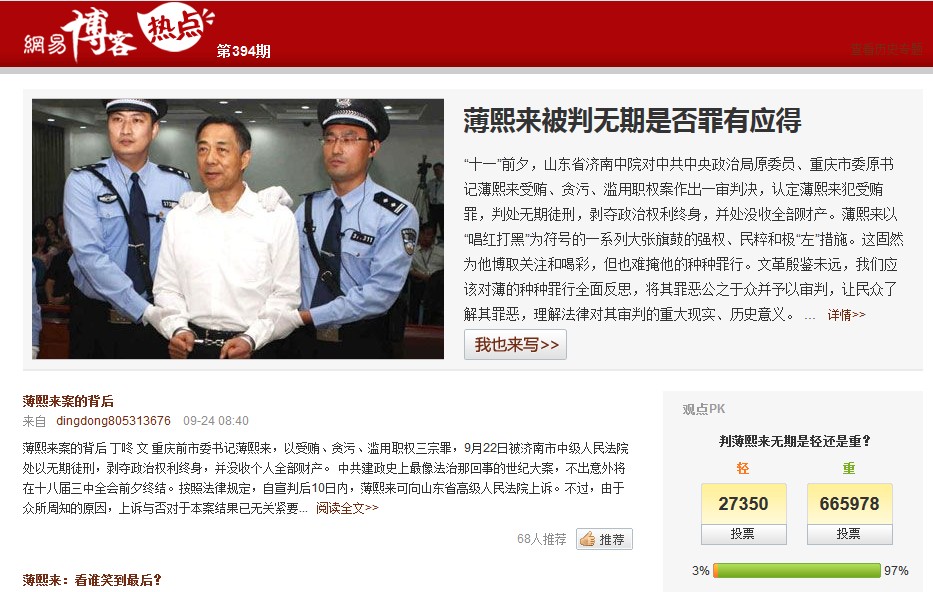This screenshot has width=933, height=592.
Task: Click the 網易 logo in header
Action: click(x=45, y=44)
